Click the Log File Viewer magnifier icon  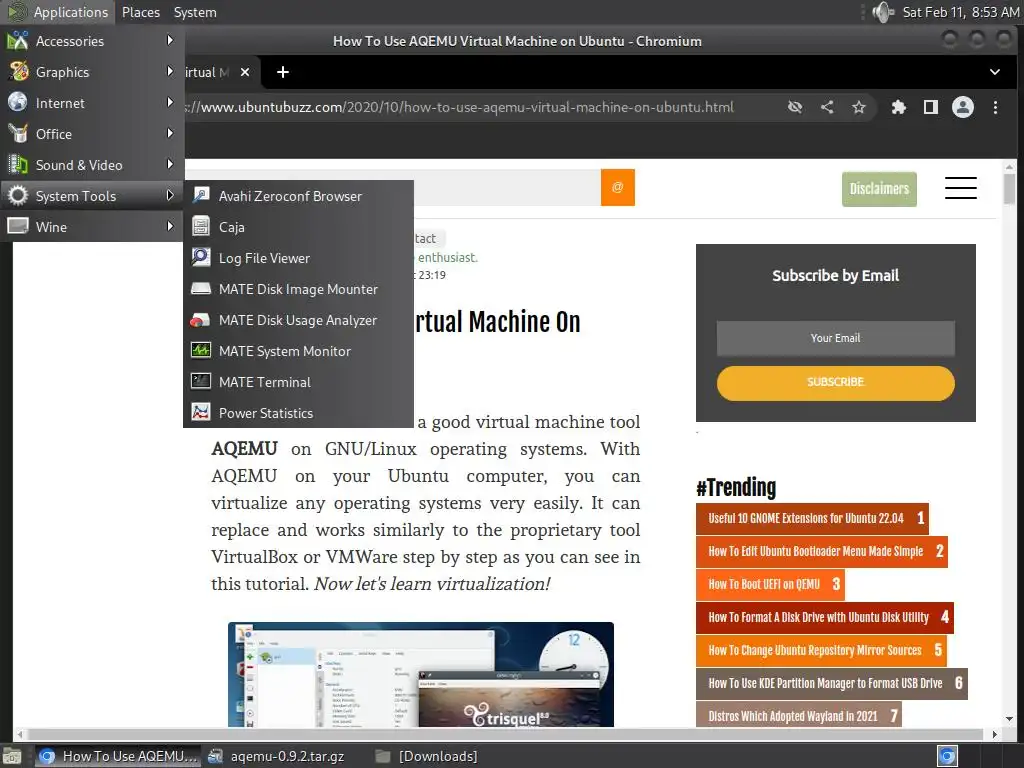pos(200,257)
